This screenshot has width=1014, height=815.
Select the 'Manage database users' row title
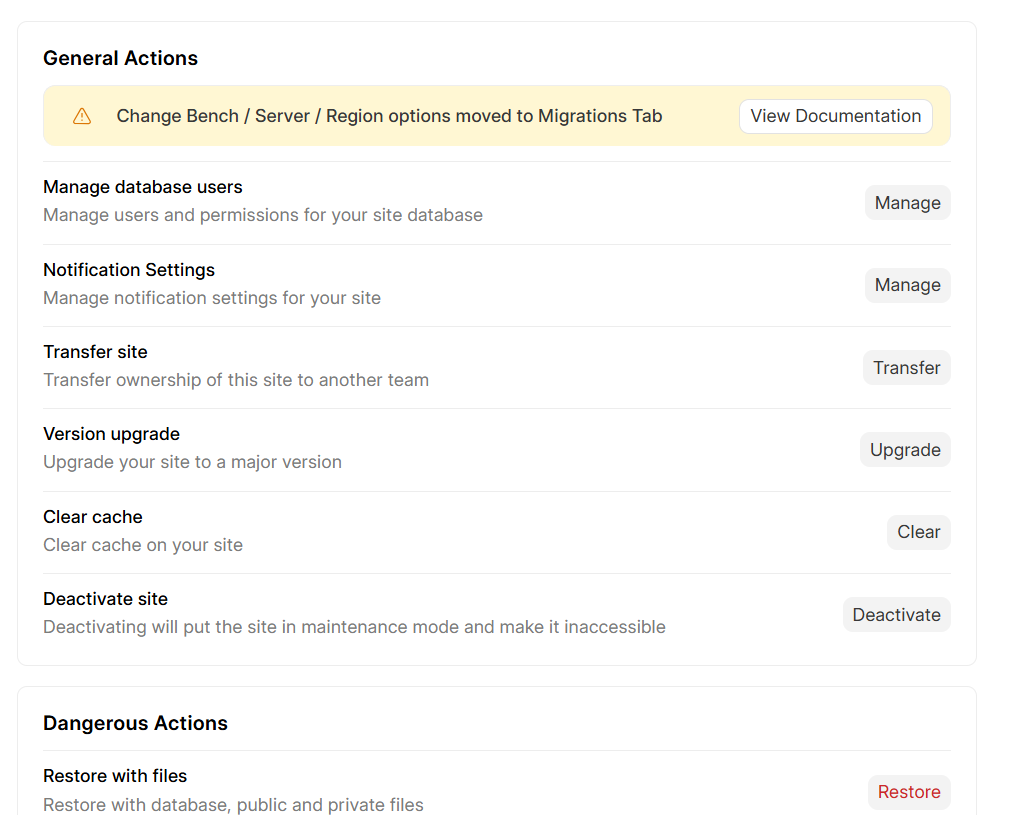pos(143,187)
